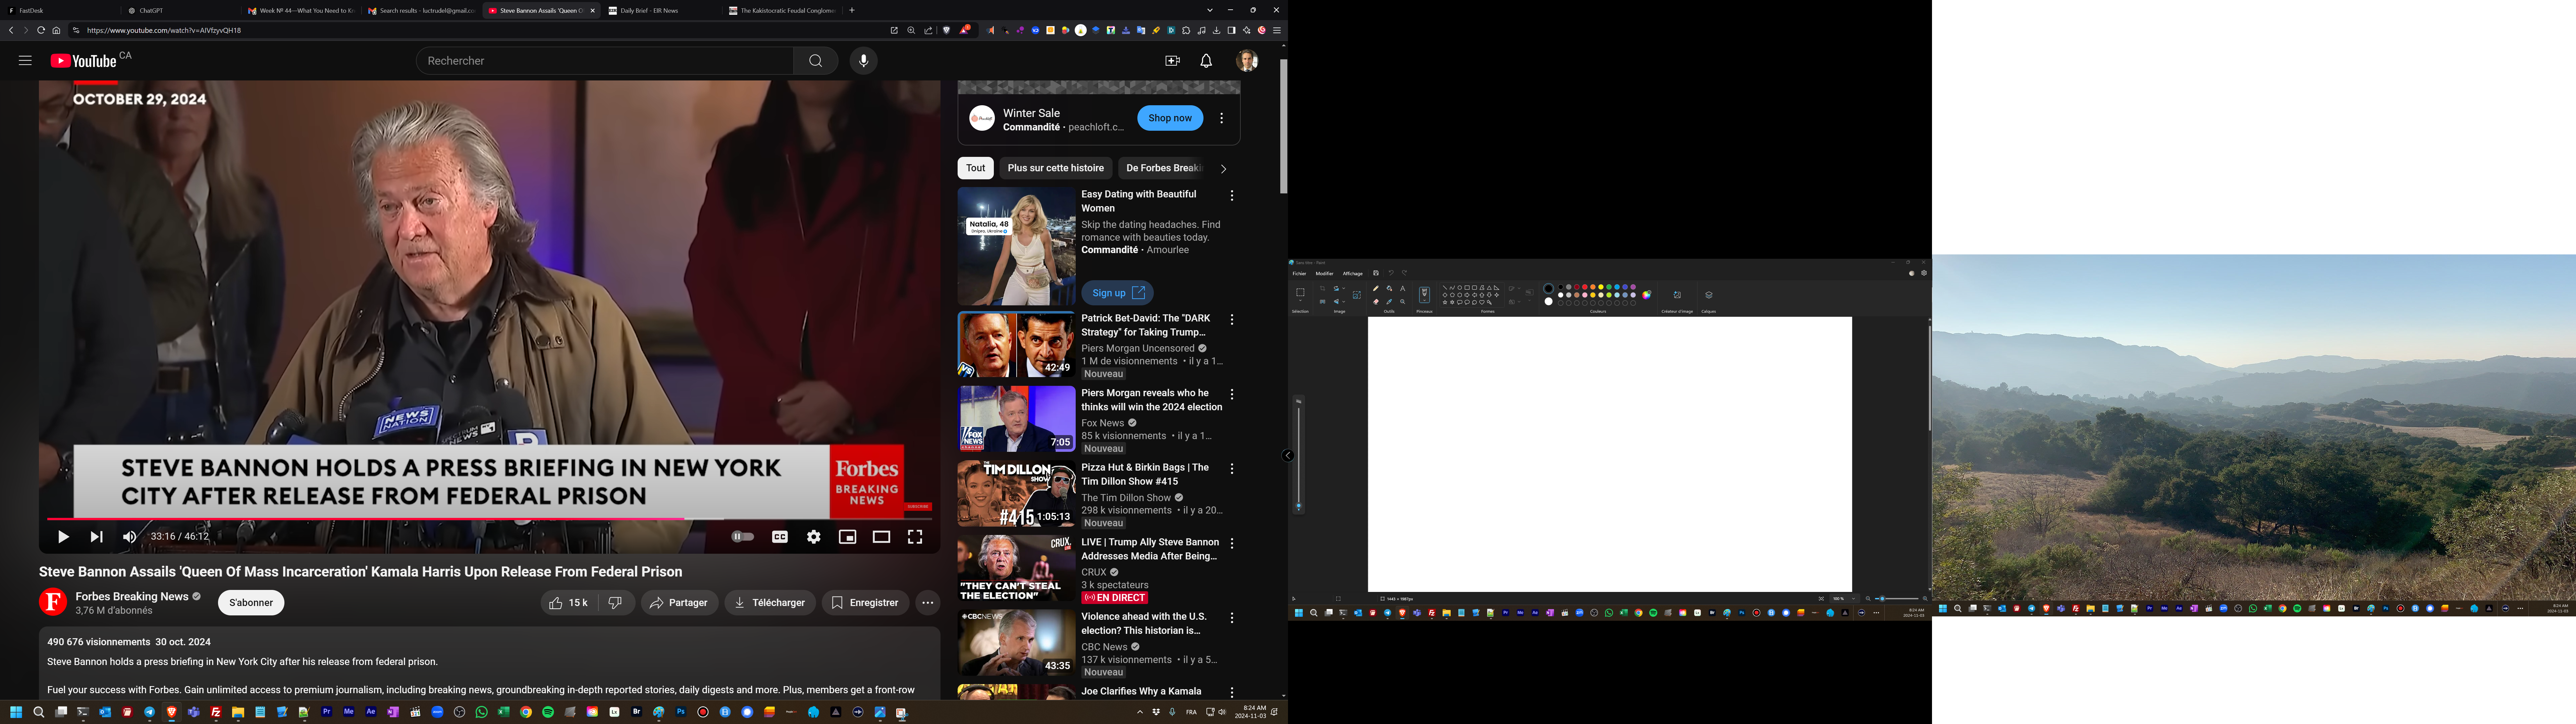
Task: Open the video player settings gear
Action: [814, 537]
